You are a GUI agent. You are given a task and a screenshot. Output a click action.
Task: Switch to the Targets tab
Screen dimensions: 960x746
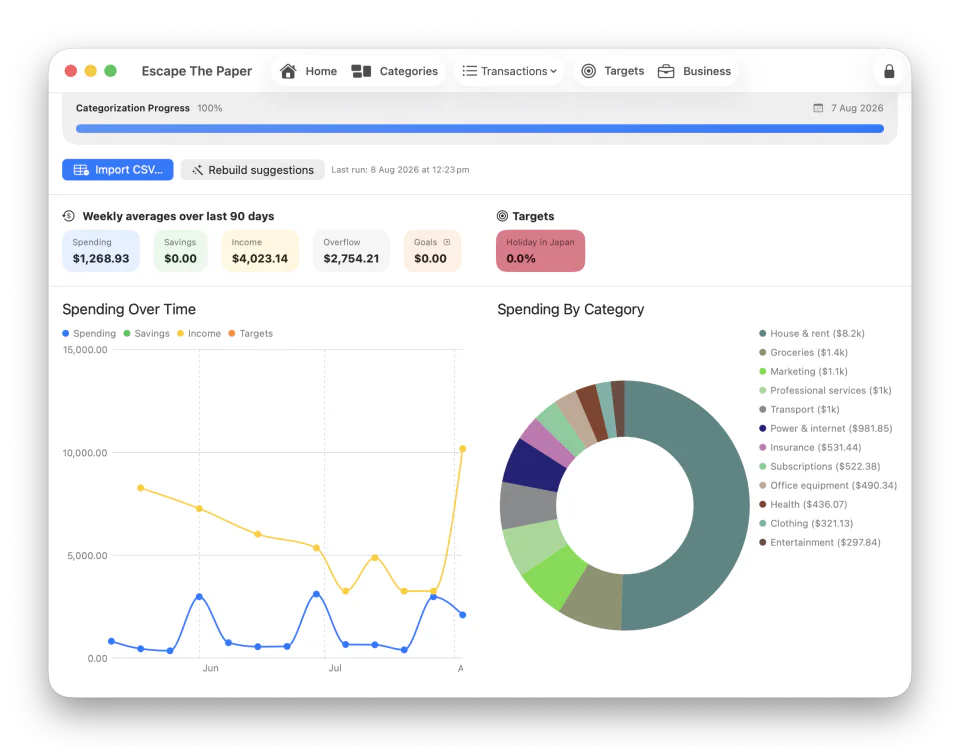tap(613, 71)
